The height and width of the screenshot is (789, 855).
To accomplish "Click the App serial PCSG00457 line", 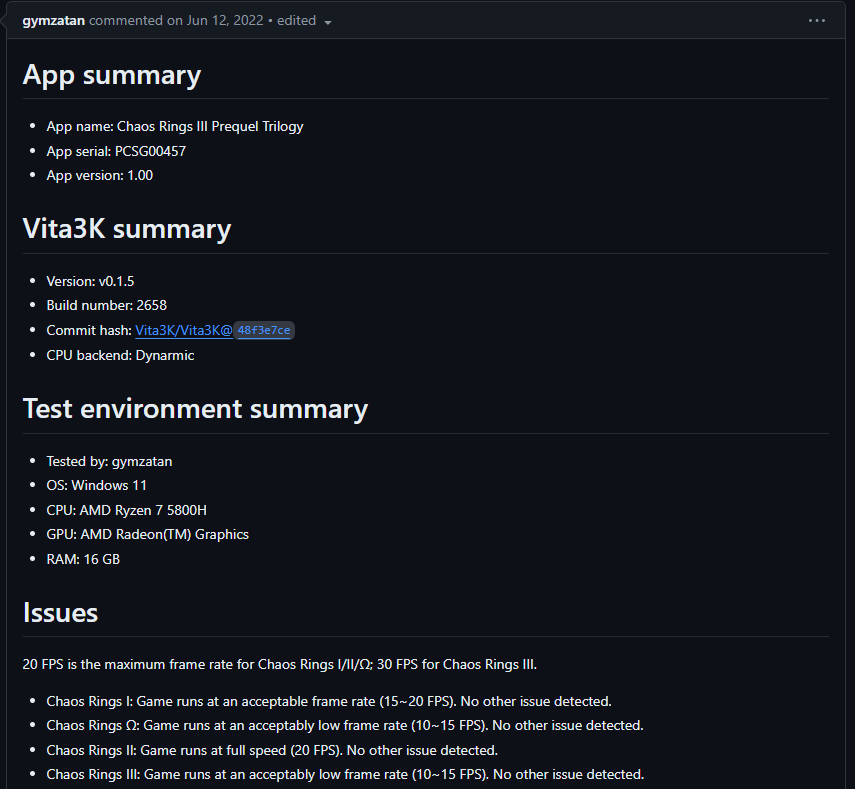I will point(116,151).
